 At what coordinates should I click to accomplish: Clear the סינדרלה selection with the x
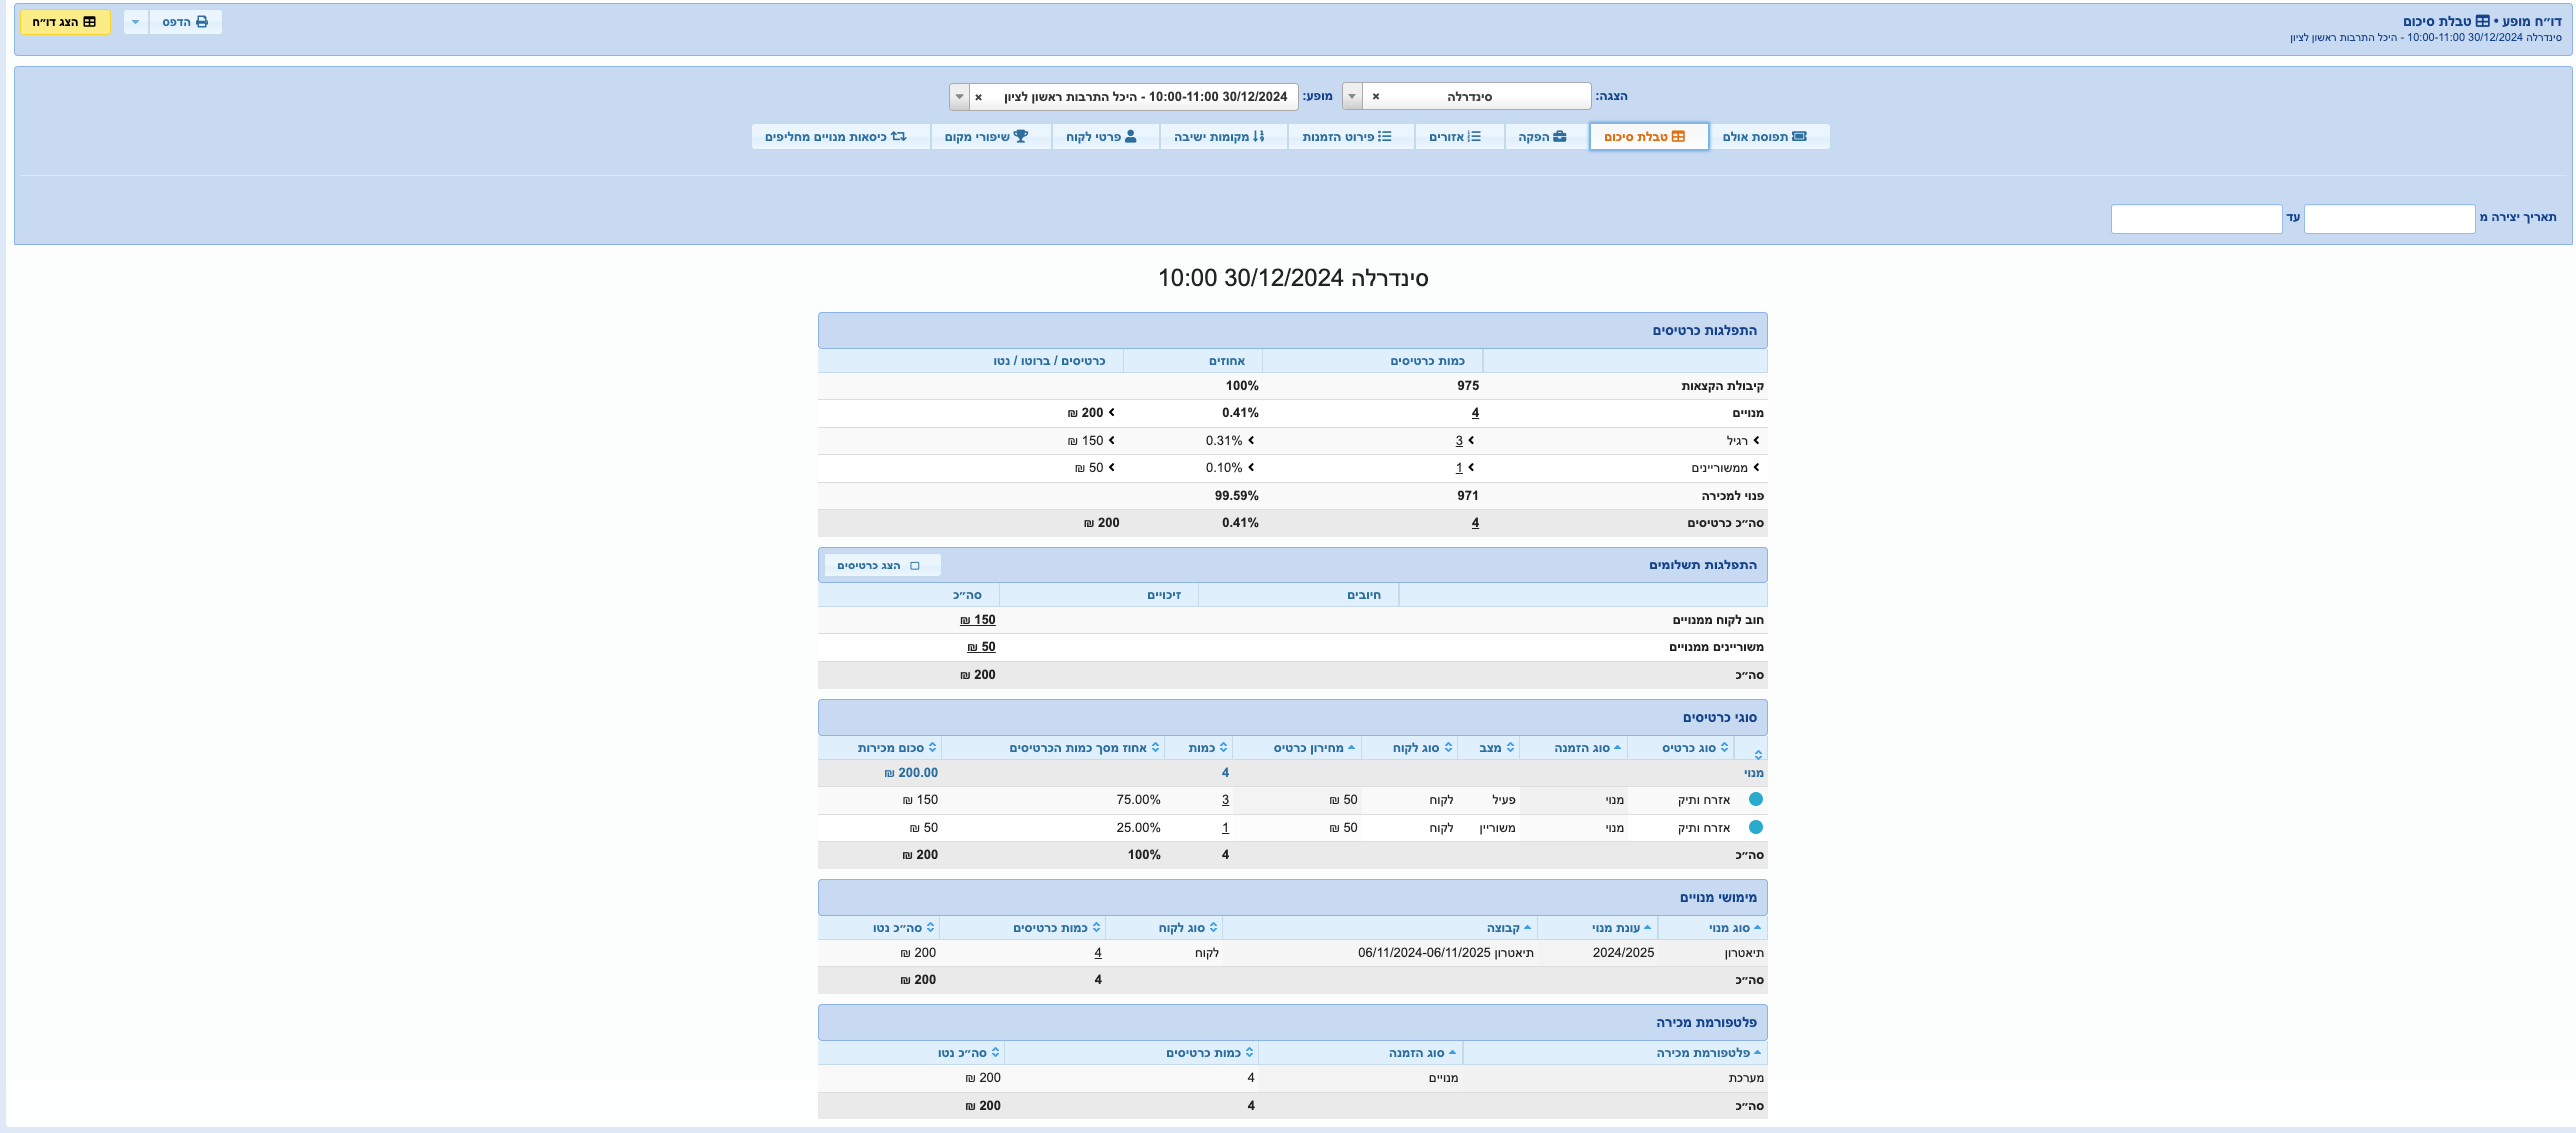tap(1376, 97)
